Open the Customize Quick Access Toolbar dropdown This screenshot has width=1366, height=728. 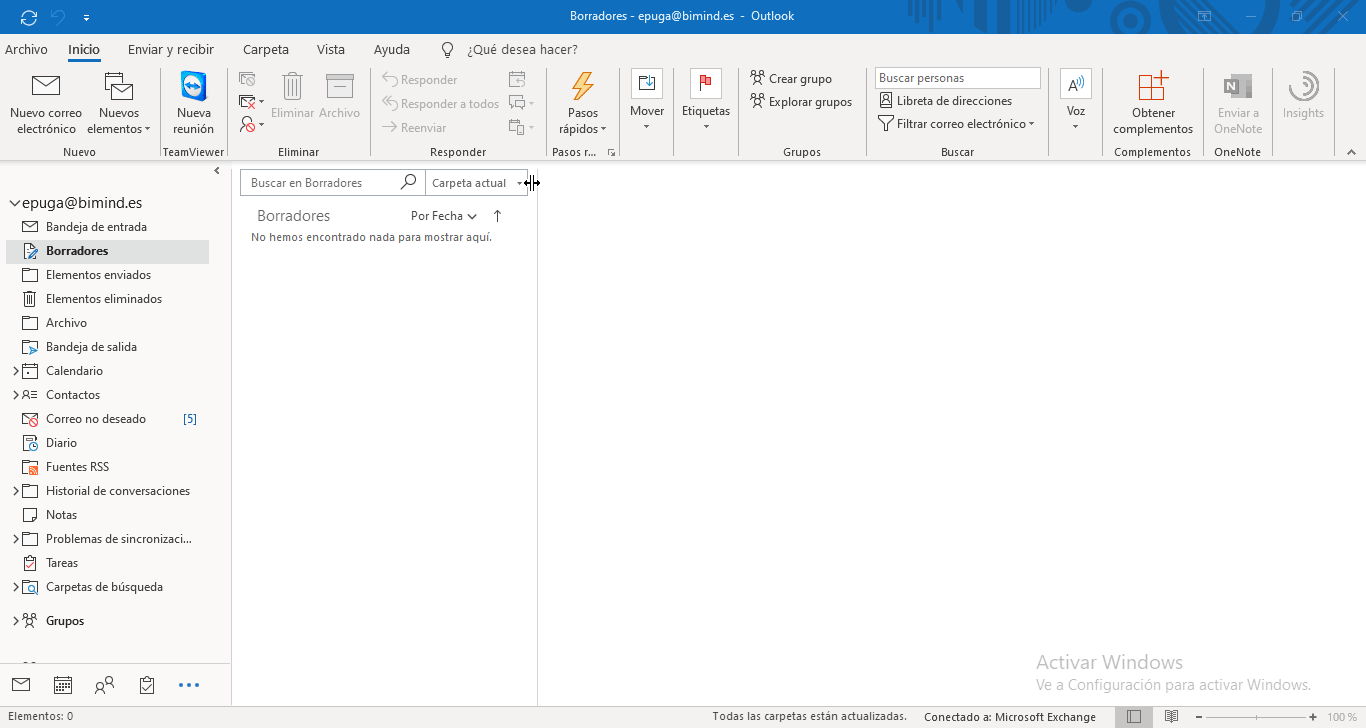[x=87, y=17]
